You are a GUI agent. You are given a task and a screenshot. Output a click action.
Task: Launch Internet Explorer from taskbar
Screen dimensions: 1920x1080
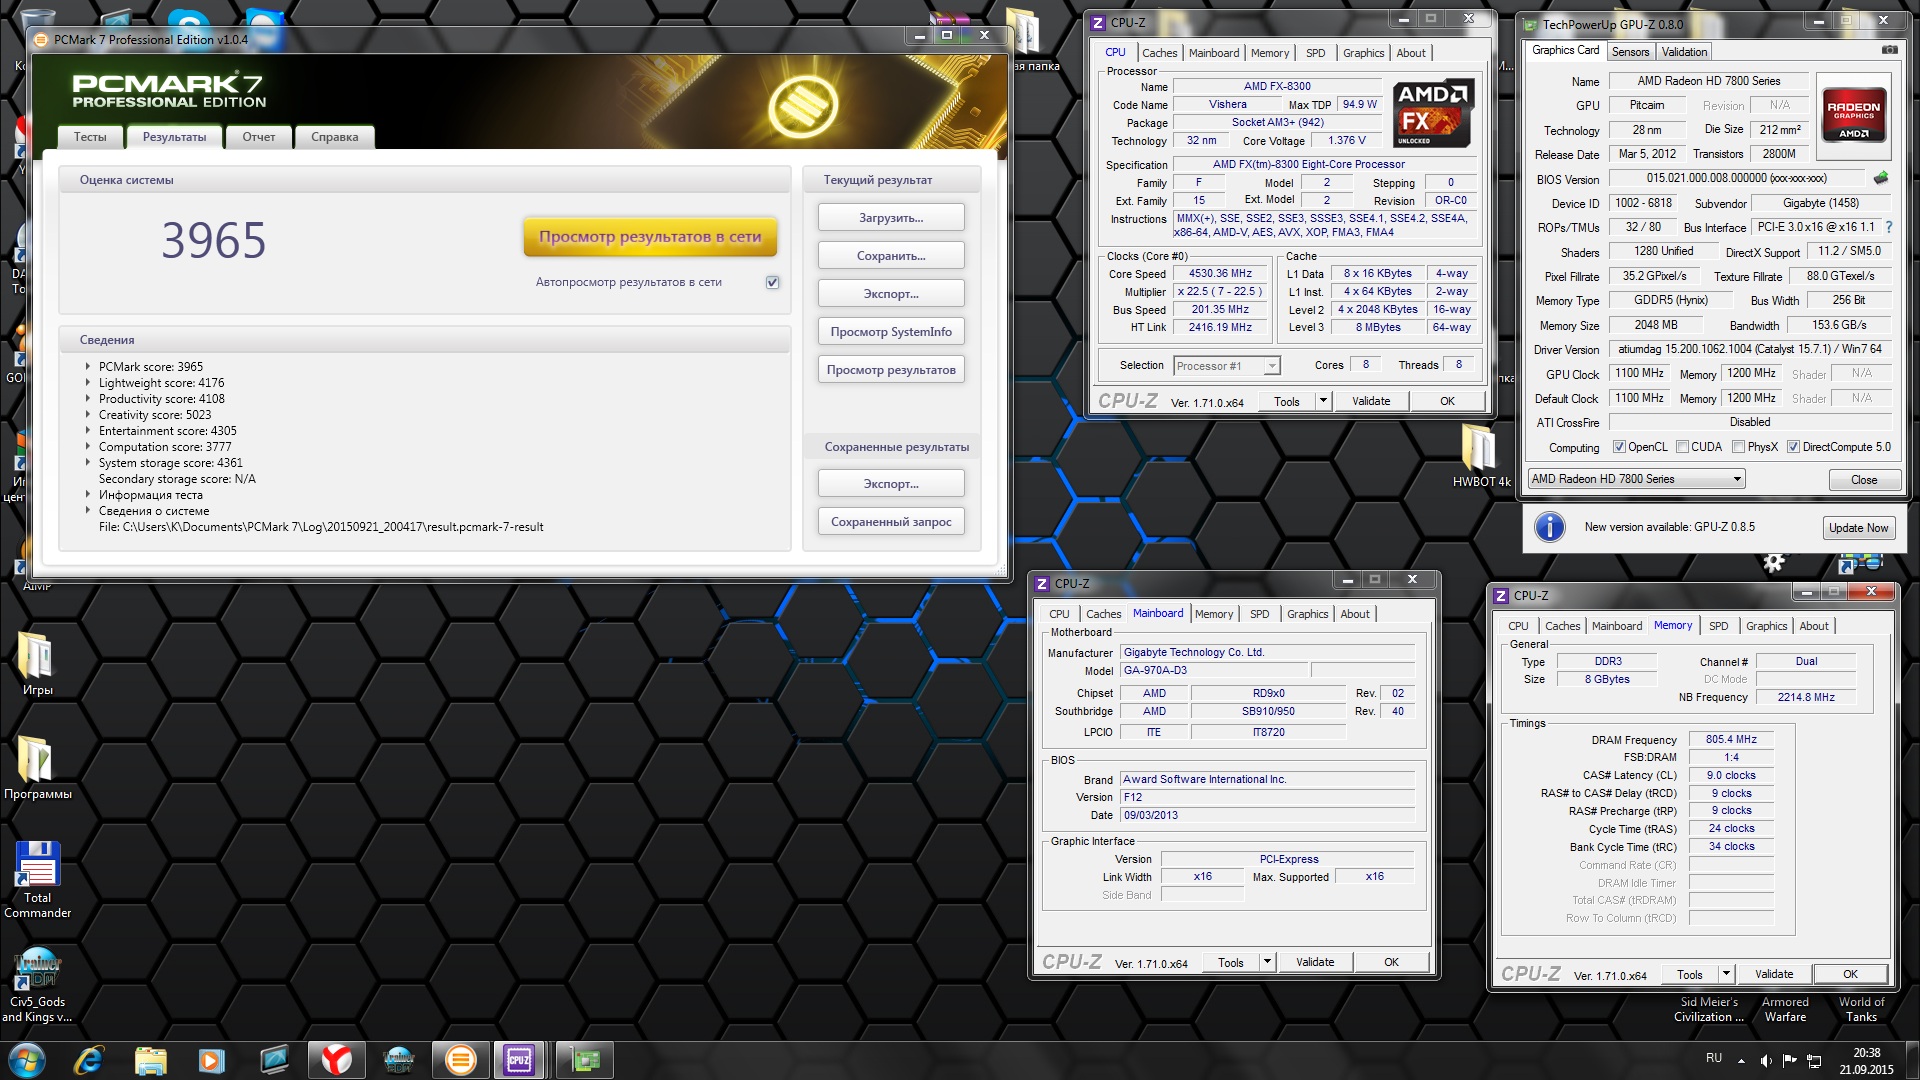point(89,1060)
